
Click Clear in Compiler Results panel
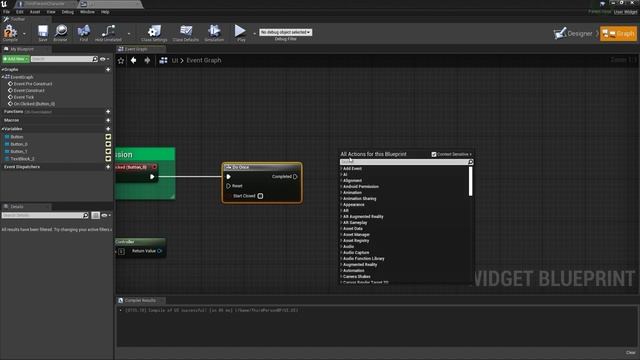(630, 352)
